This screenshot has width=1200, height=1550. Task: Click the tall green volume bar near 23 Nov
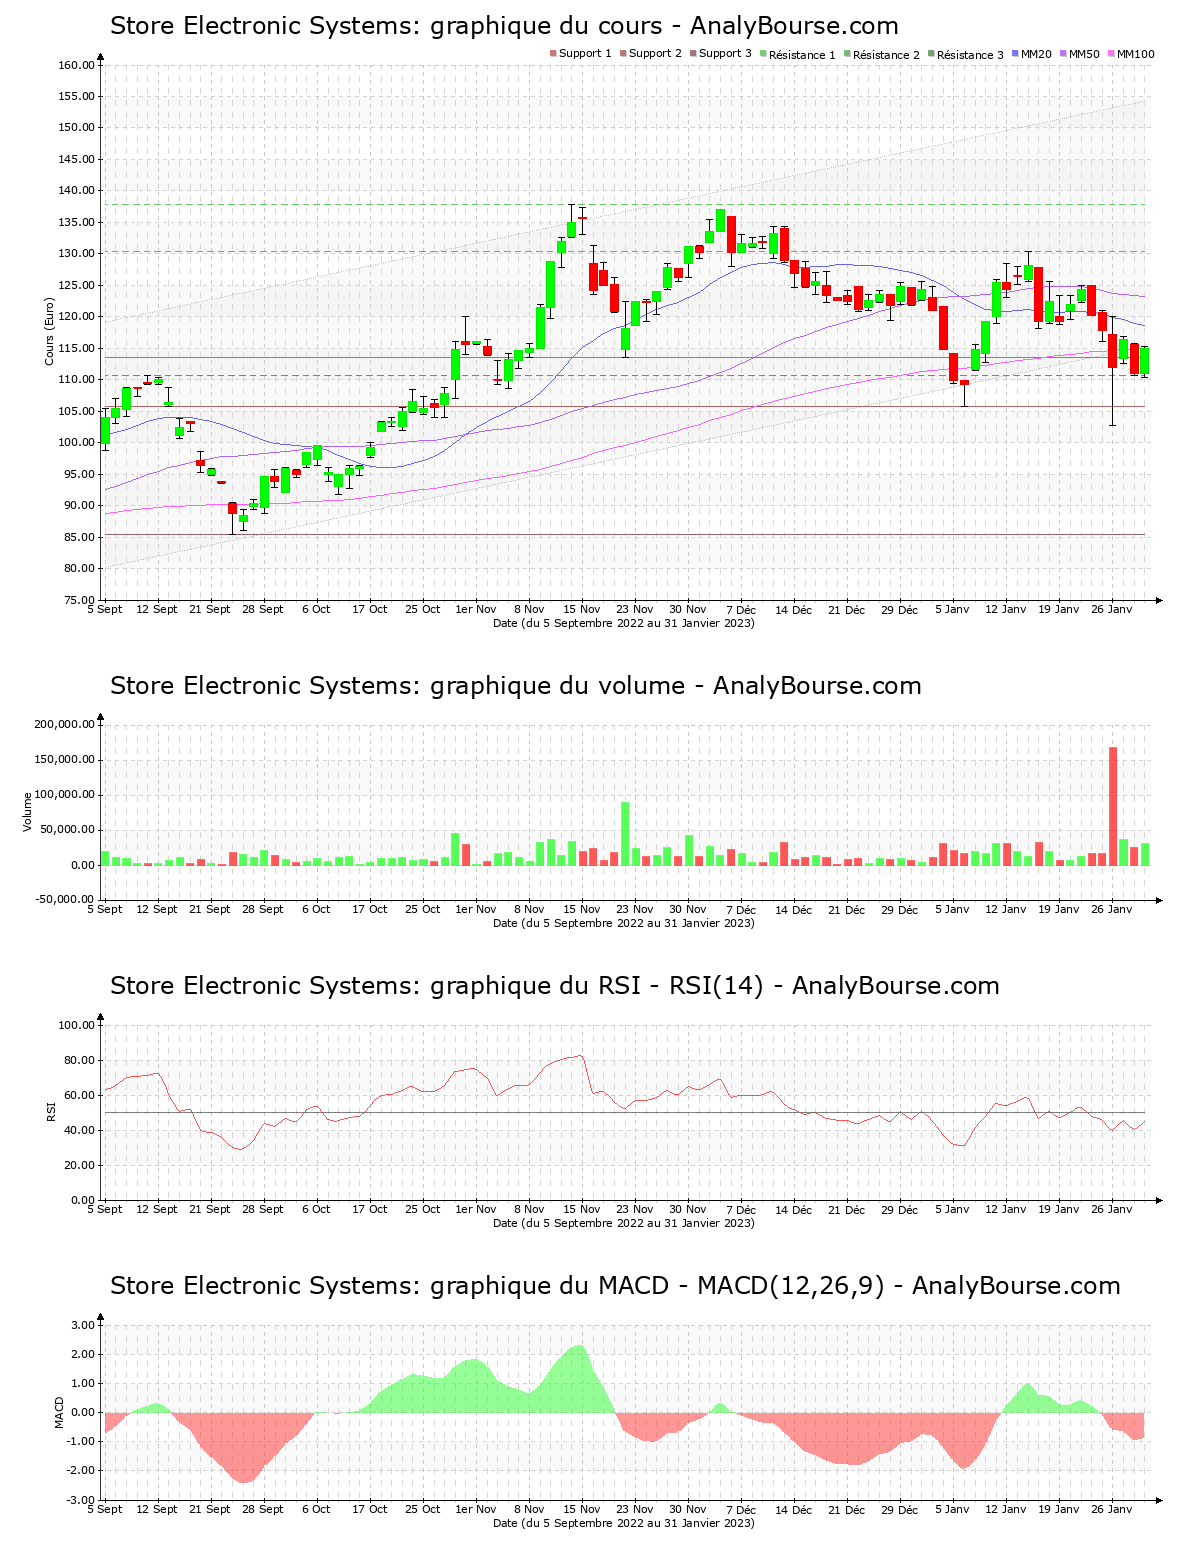pos(625,833)
